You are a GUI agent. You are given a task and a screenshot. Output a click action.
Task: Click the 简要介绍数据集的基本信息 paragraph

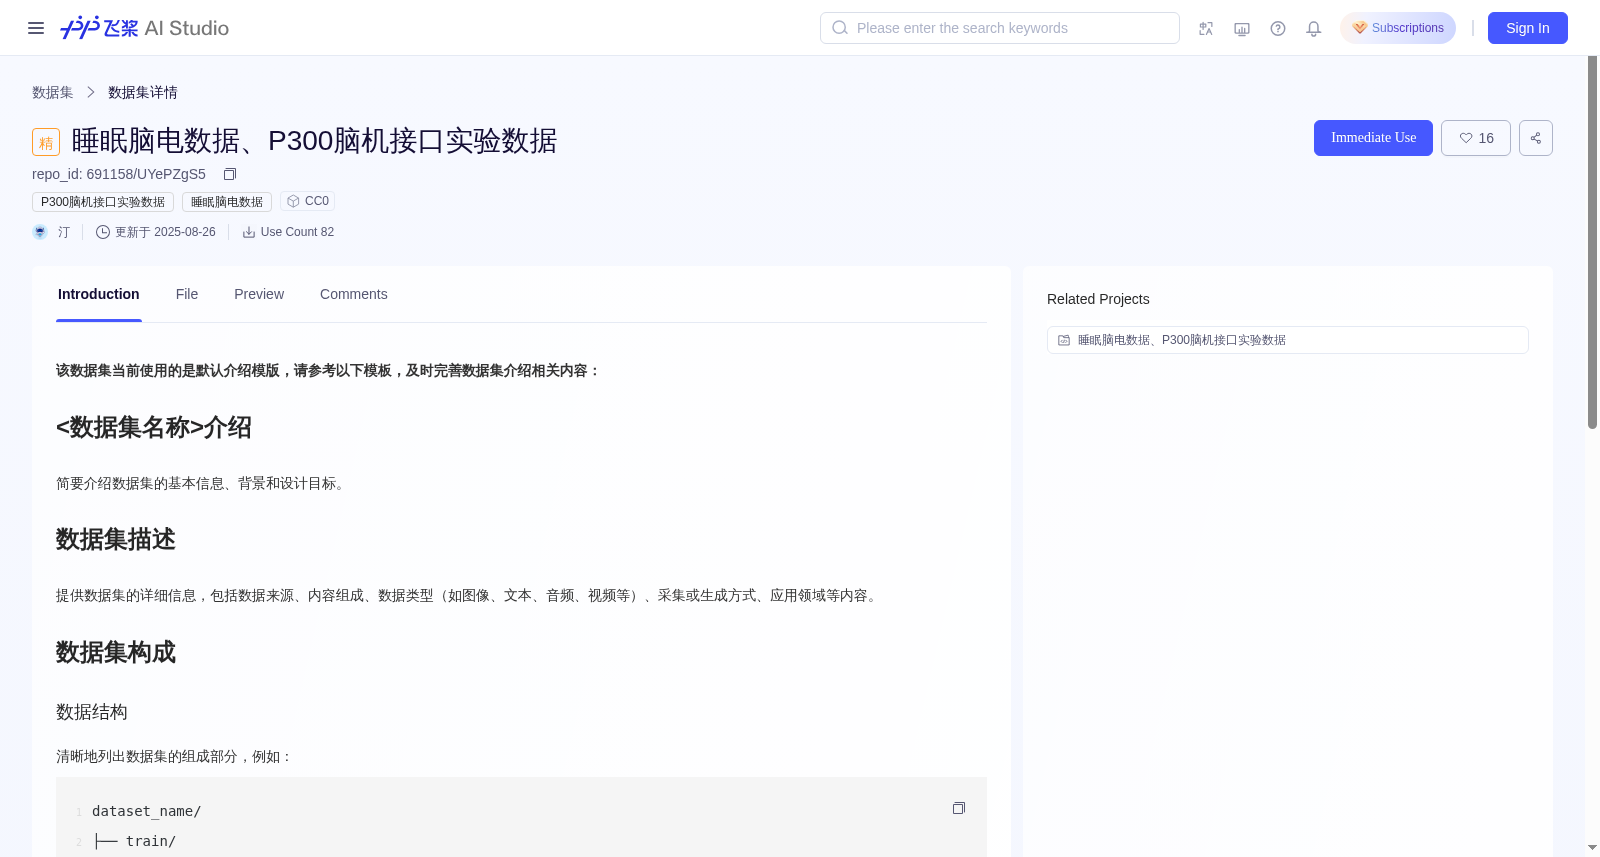(x=203, y=484)
